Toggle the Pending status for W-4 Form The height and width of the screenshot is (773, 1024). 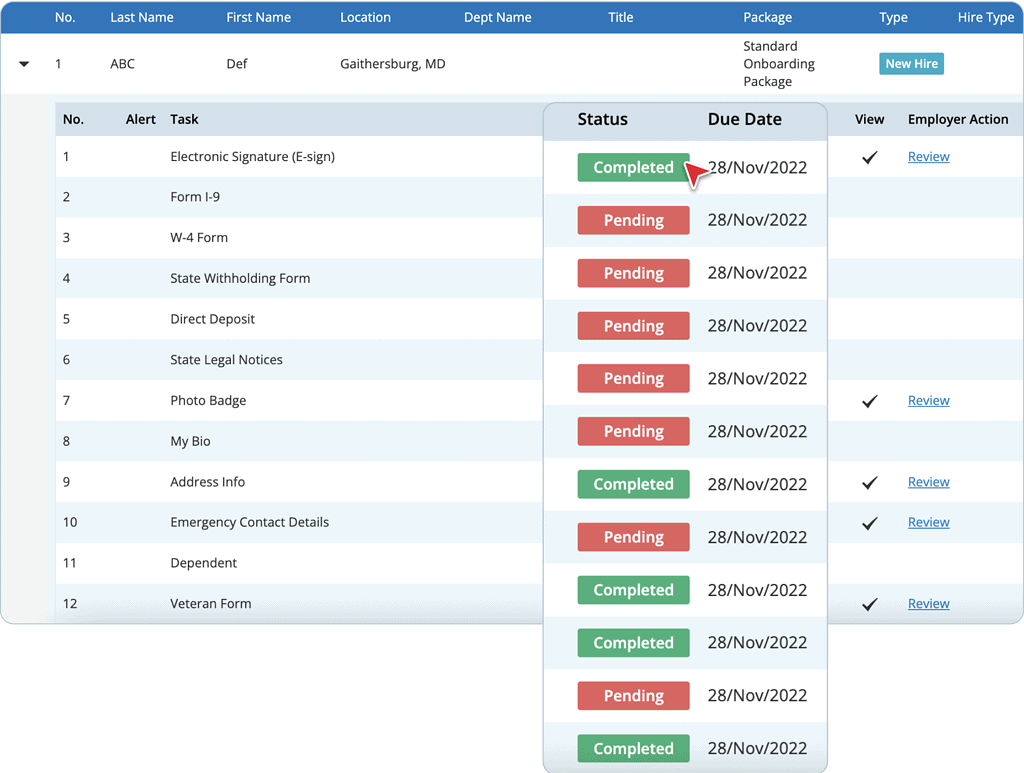[633, 273]
